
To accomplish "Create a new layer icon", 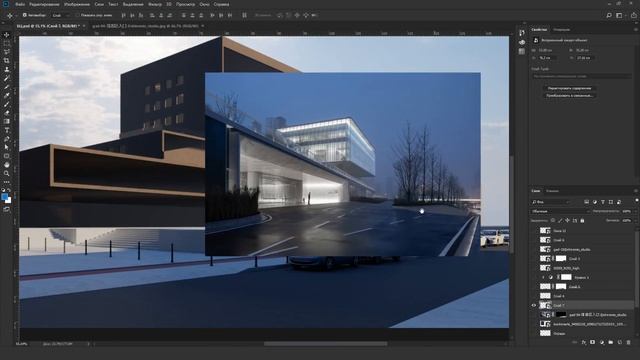I will click(x=620, y=342).
